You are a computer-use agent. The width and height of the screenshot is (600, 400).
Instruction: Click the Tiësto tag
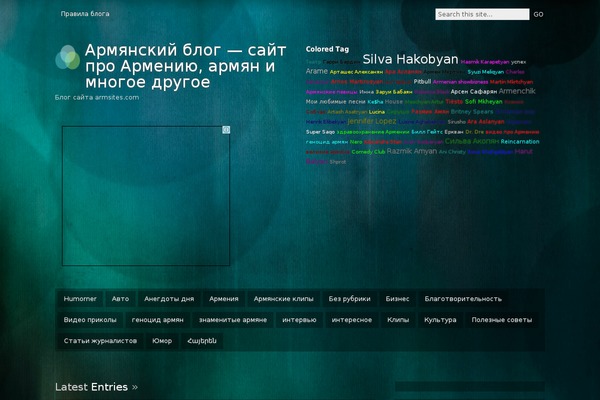(454, 101)
